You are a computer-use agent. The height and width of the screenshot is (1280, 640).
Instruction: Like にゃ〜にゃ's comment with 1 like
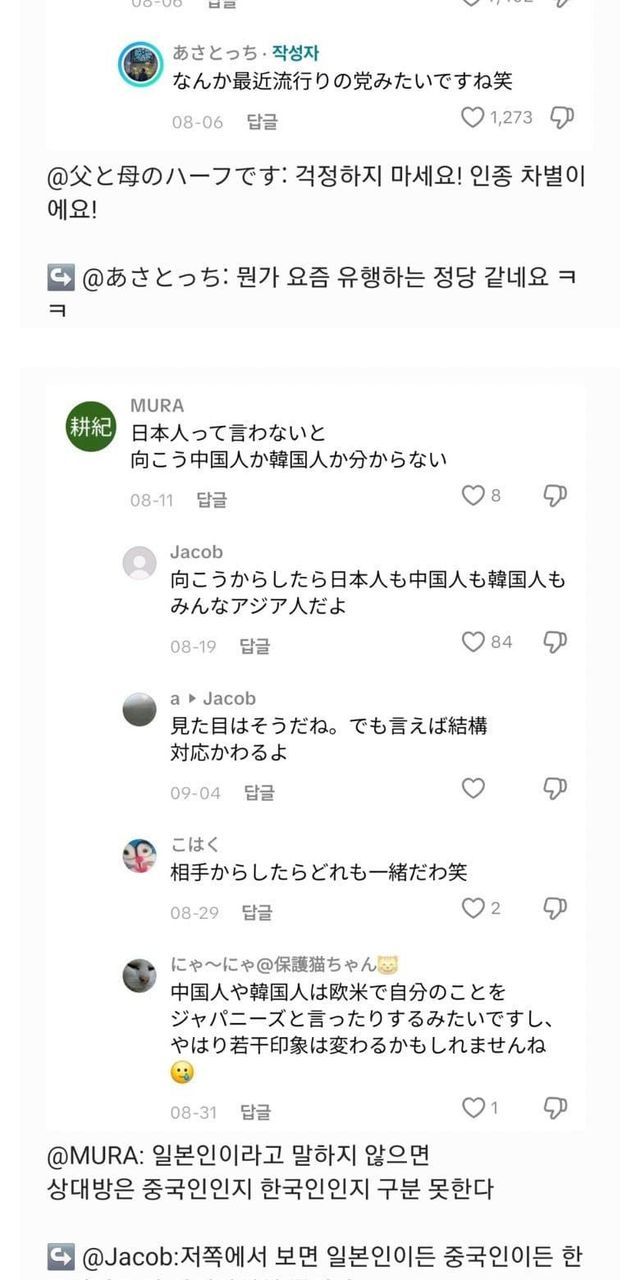tap(473, 1107)
